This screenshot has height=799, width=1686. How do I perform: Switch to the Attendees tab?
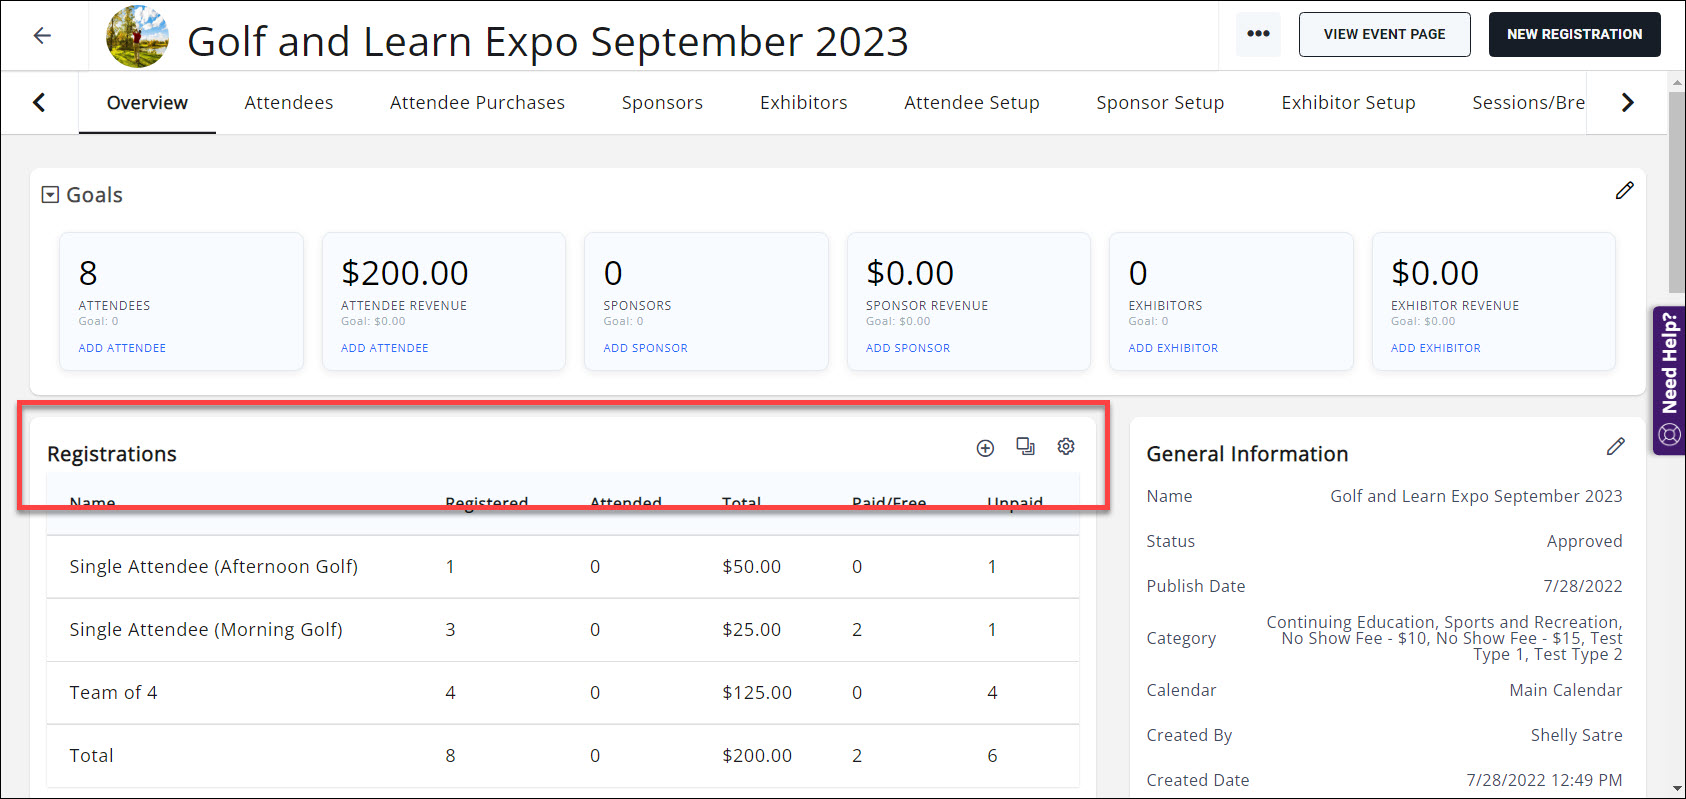click(x=288, y=103)
